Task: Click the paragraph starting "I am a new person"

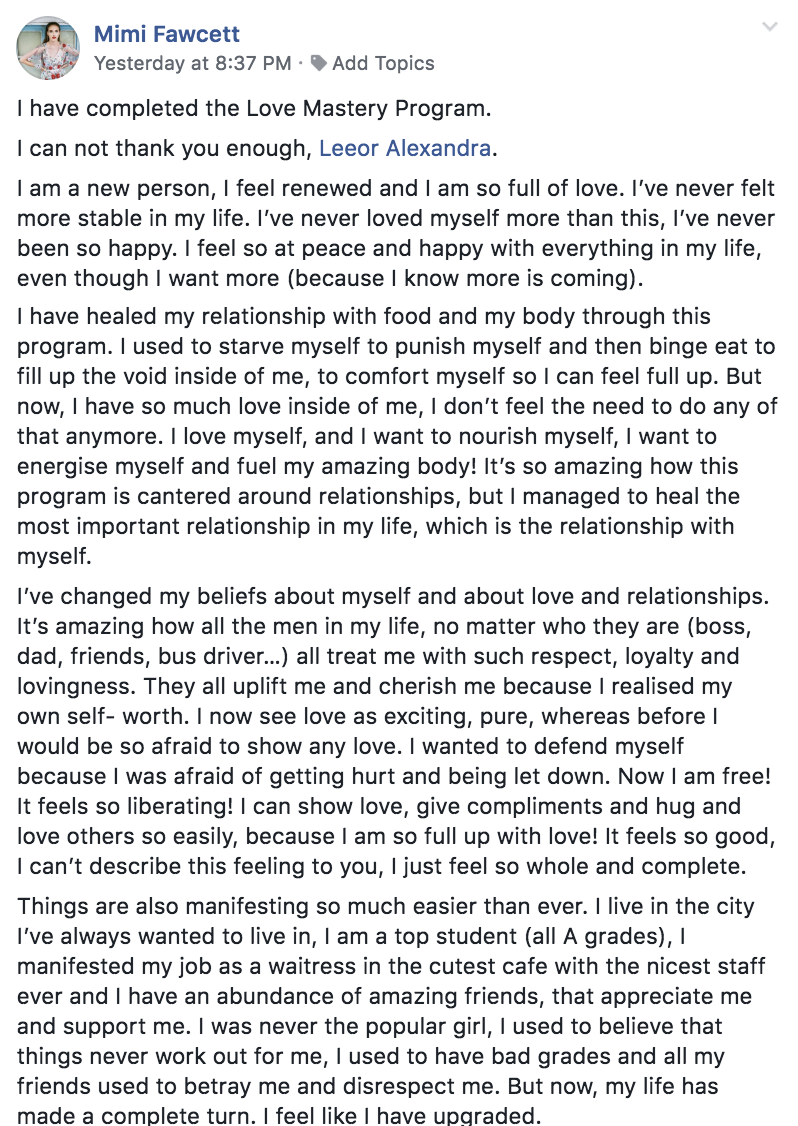Action: pos(396,233)
